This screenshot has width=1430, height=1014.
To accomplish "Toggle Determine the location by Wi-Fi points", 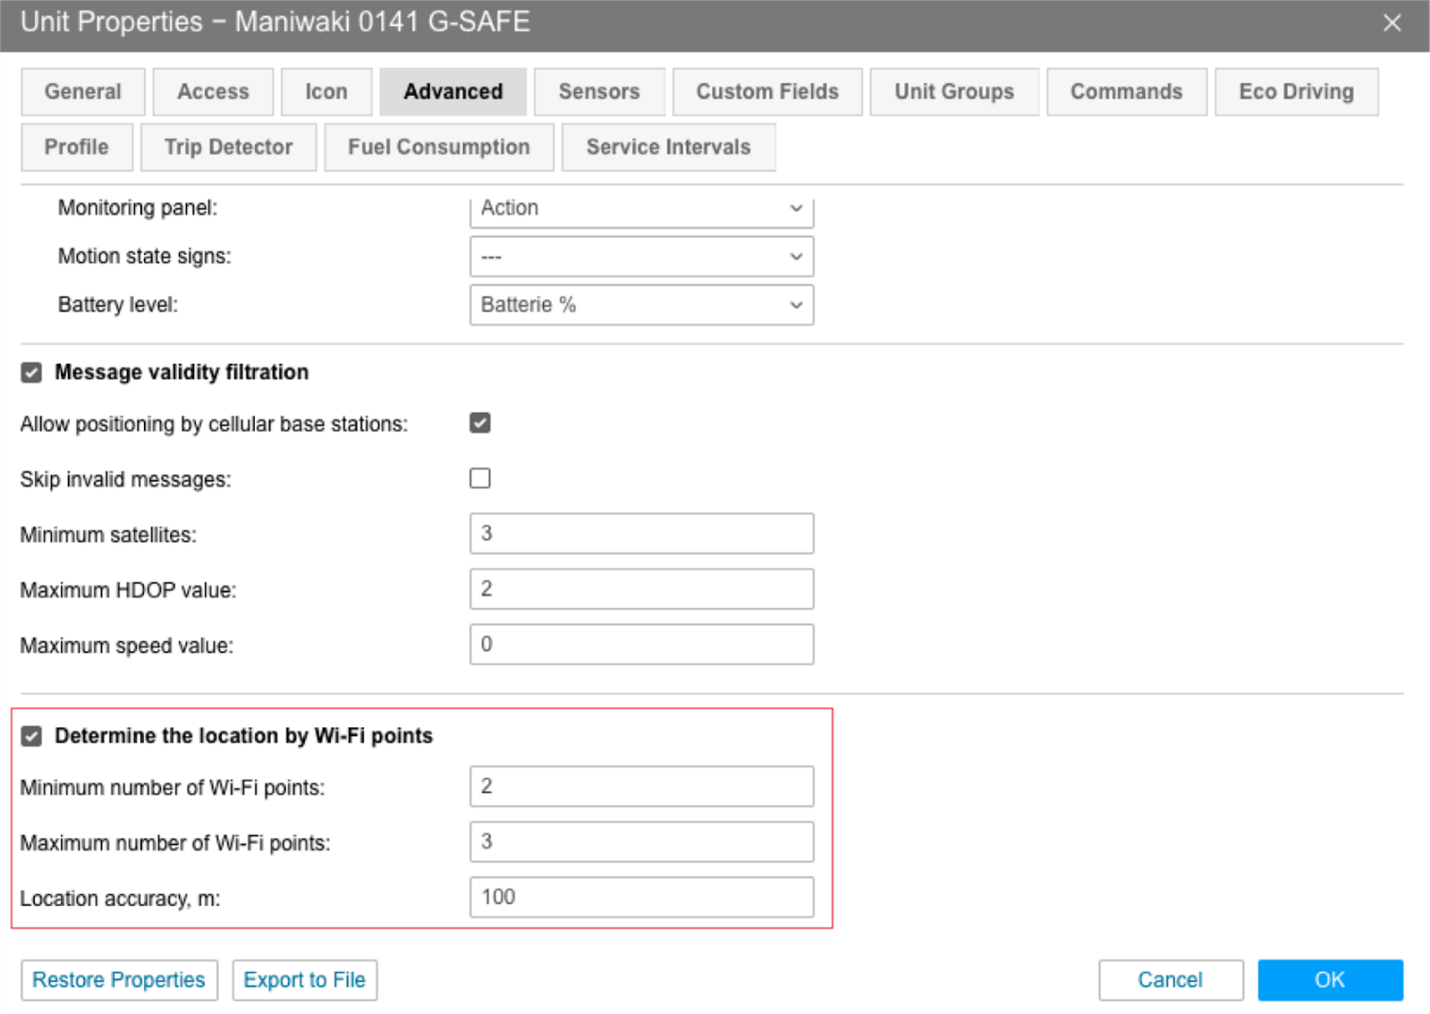I will (32, 737).
